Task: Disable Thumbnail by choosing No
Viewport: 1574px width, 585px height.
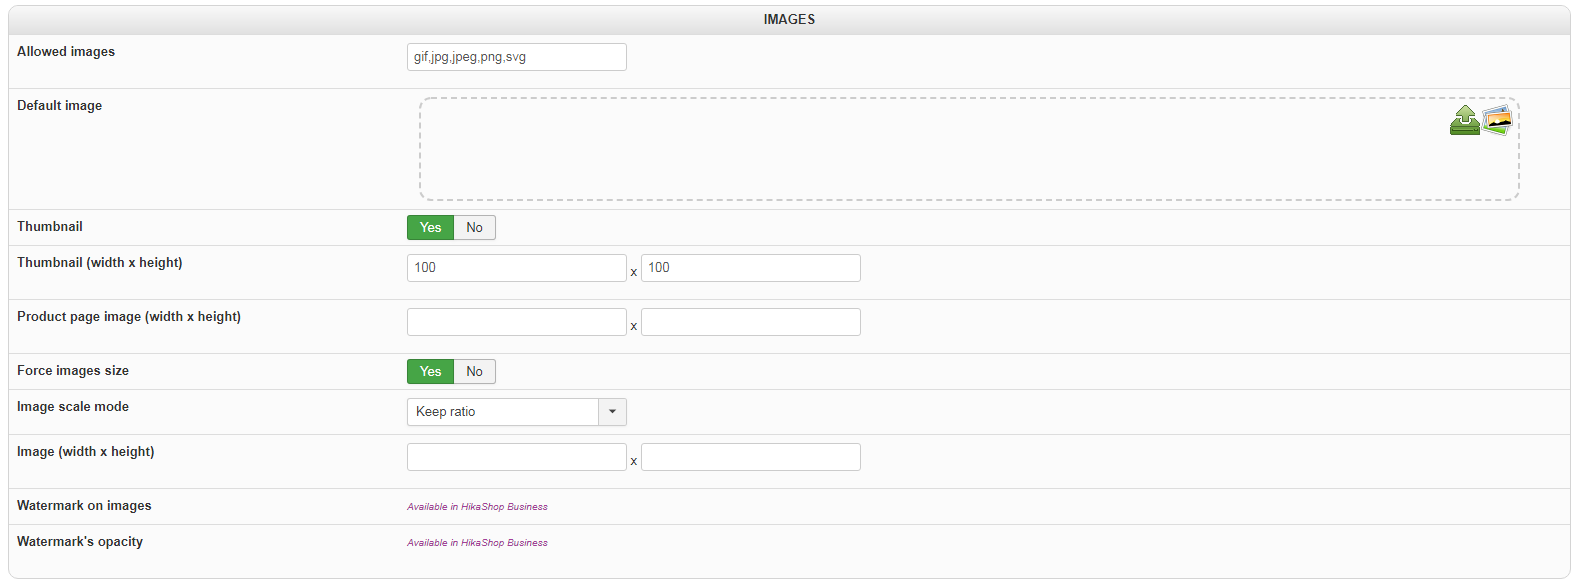Action: coord(474,228)
